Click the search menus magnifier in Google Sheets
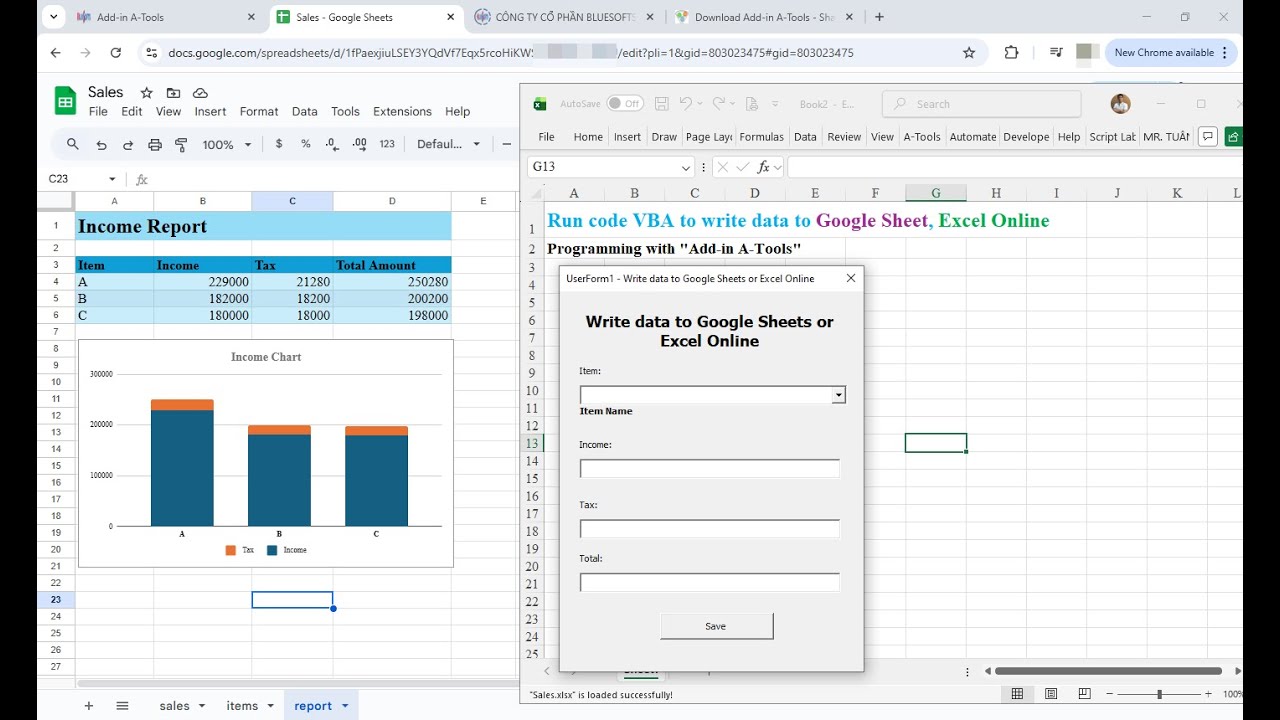Viewport: 1280px width, 720px height. [73, 144]
